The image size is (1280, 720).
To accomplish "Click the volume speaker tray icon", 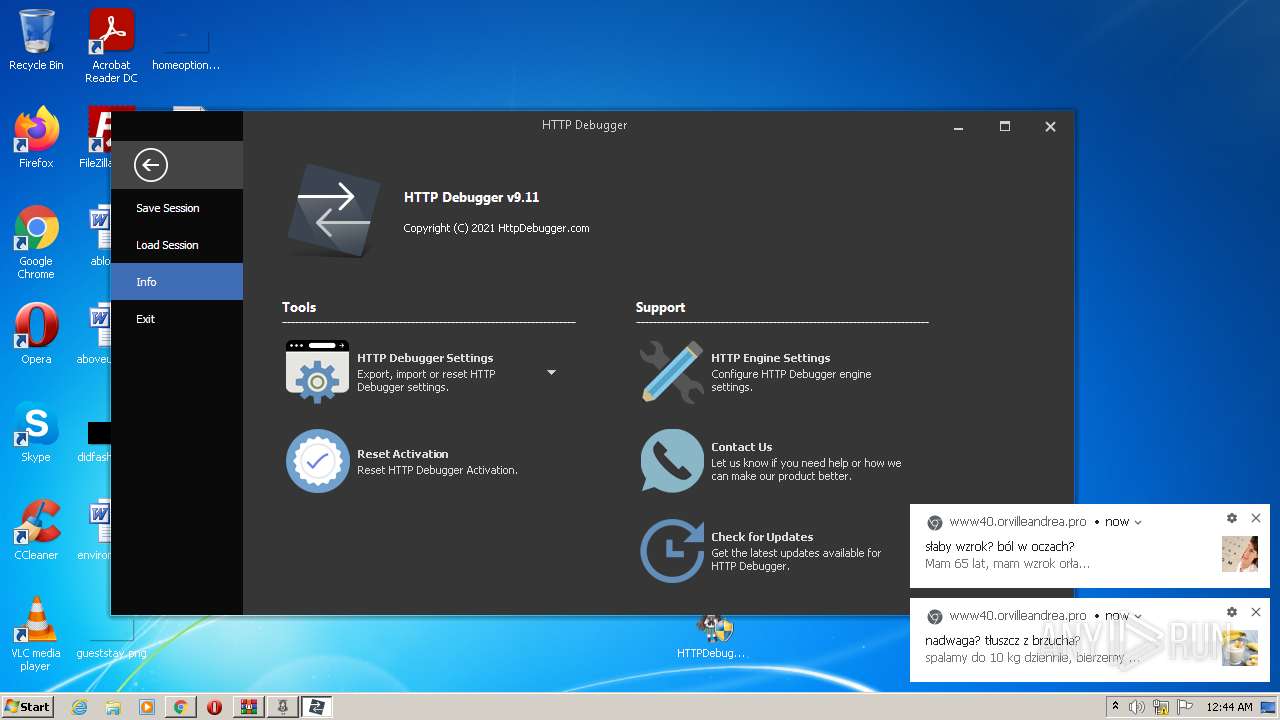I will (1137, 707).
